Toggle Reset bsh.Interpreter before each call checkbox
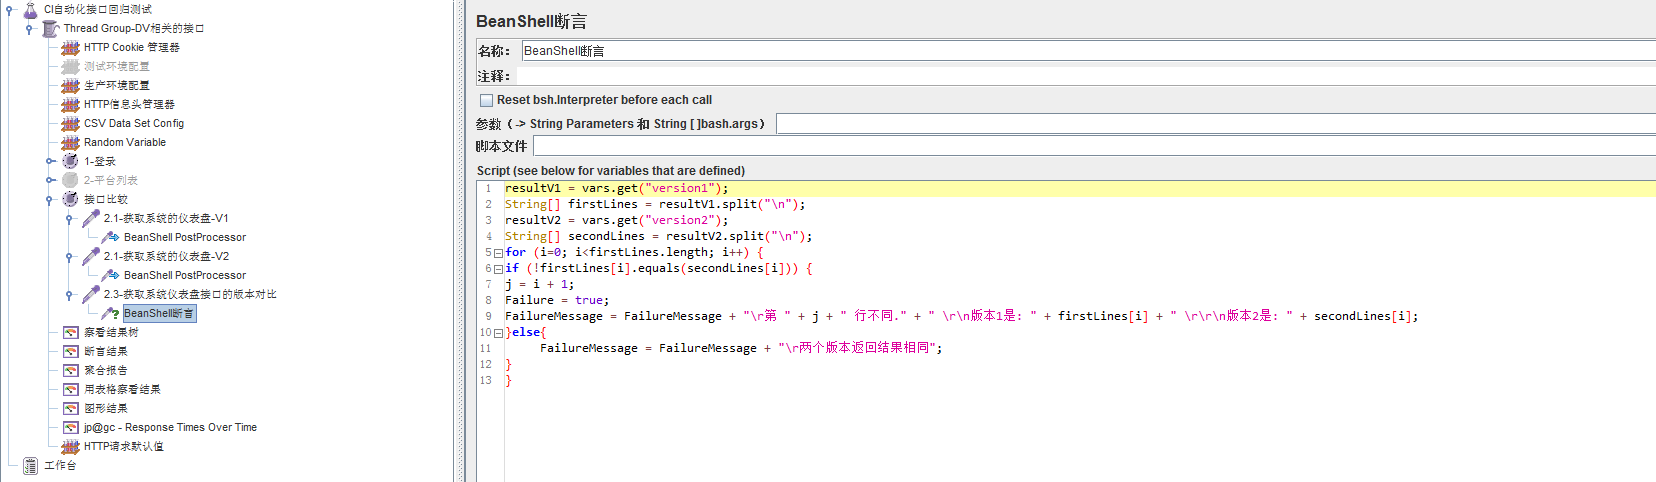 (486, 100)
